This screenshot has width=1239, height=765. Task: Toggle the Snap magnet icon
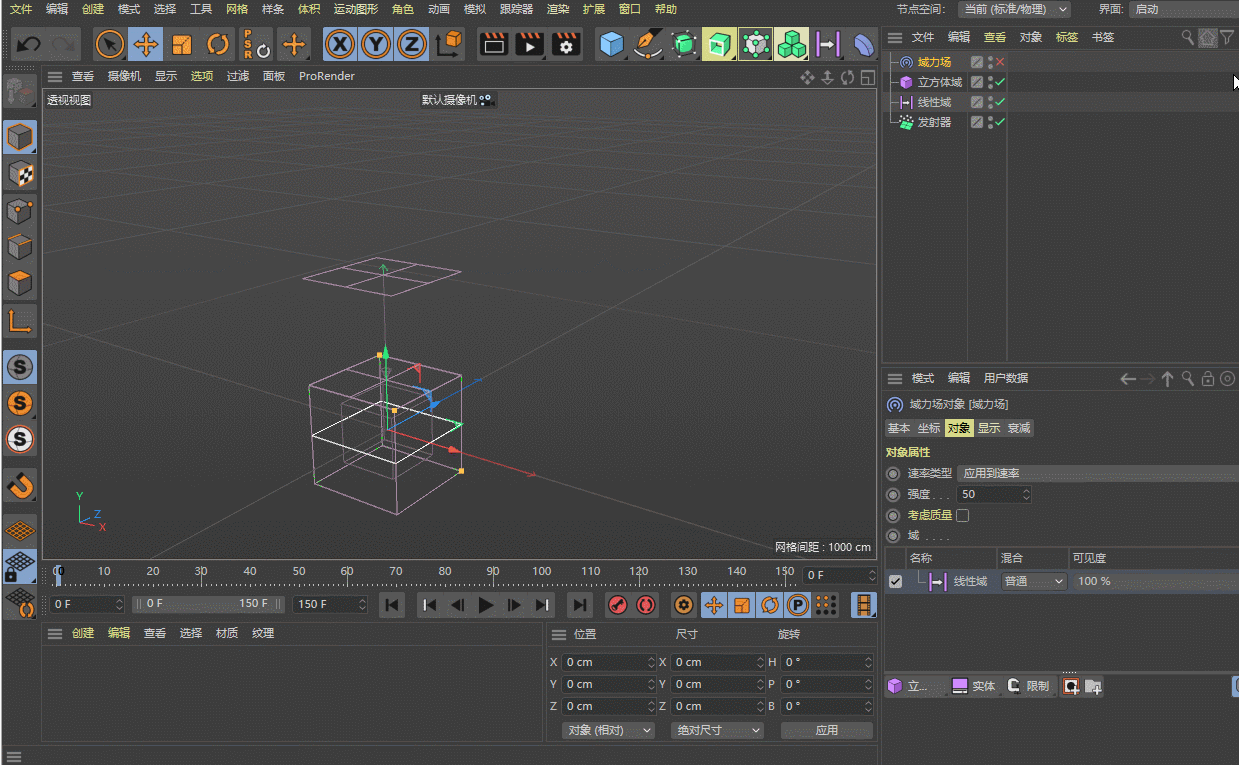pos(20,485)
